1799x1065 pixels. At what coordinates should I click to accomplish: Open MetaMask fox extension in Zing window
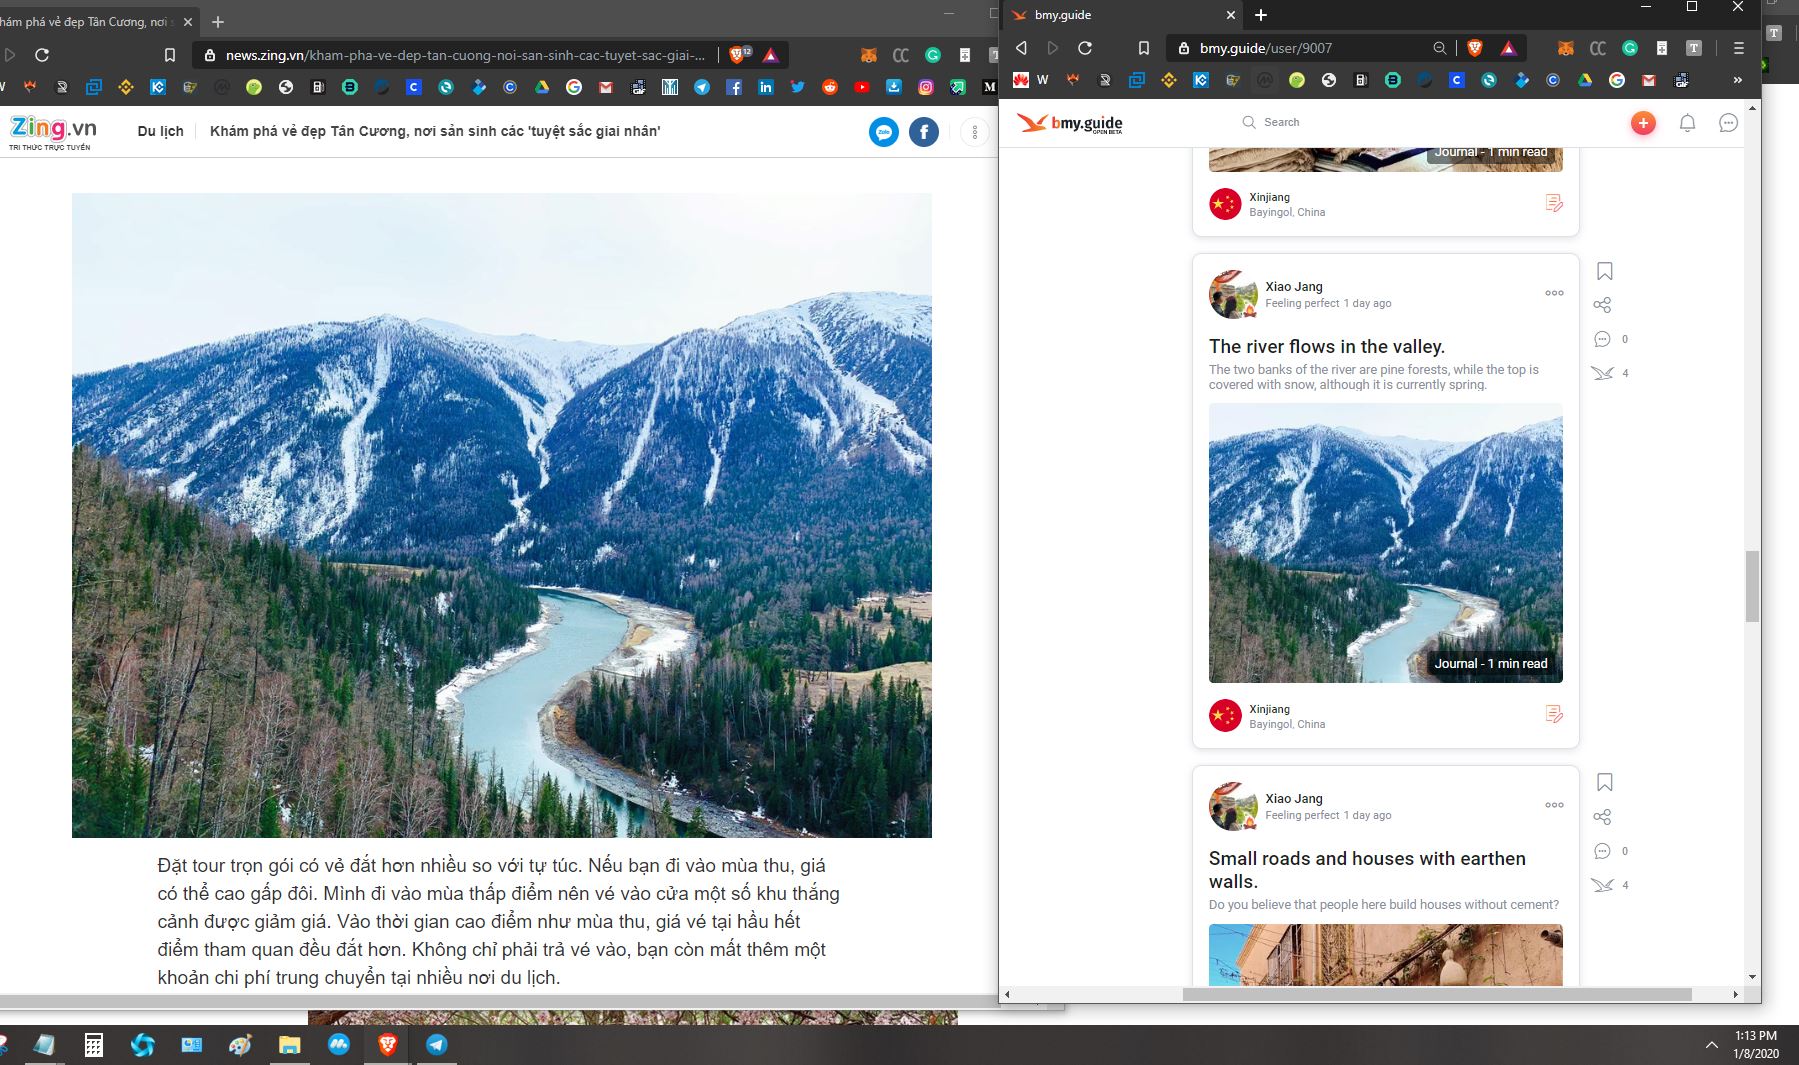tap(869, 55)
